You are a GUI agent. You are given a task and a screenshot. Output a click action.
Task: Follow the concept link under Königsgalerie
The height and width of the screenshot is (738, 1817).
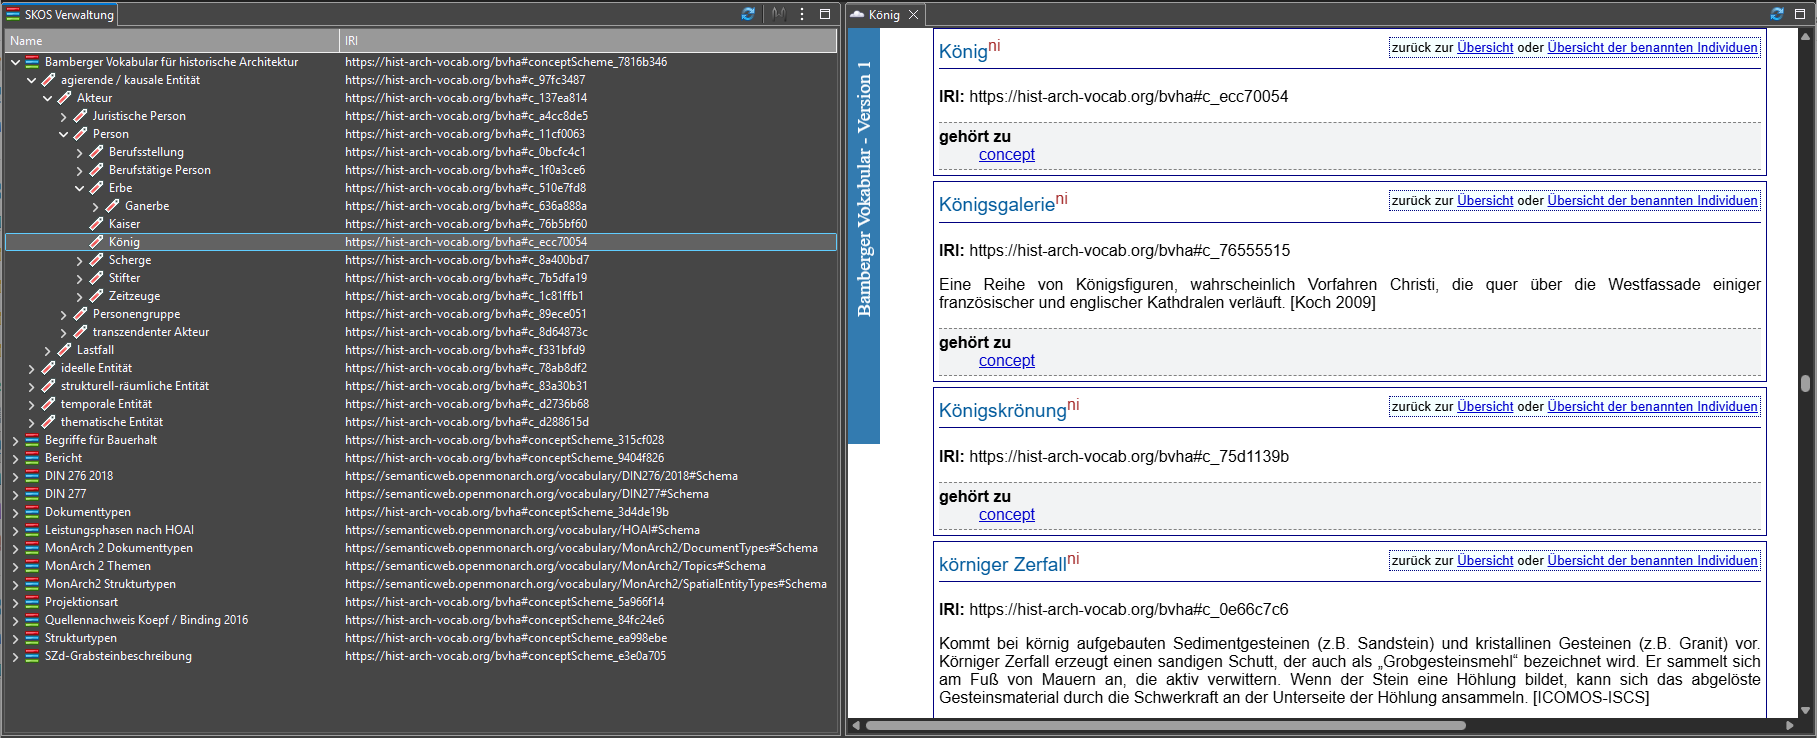click(1006, 360)
